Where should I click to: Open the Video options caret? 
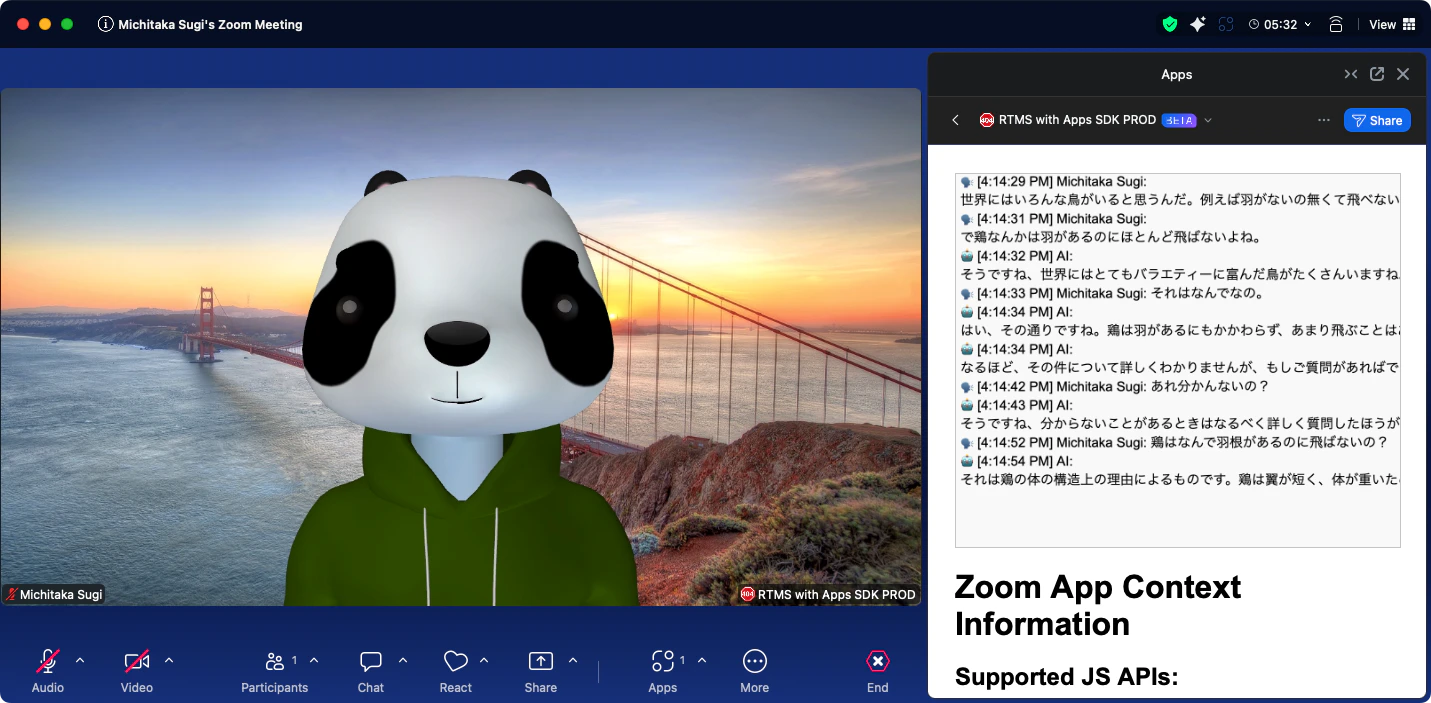coord(169,660)
